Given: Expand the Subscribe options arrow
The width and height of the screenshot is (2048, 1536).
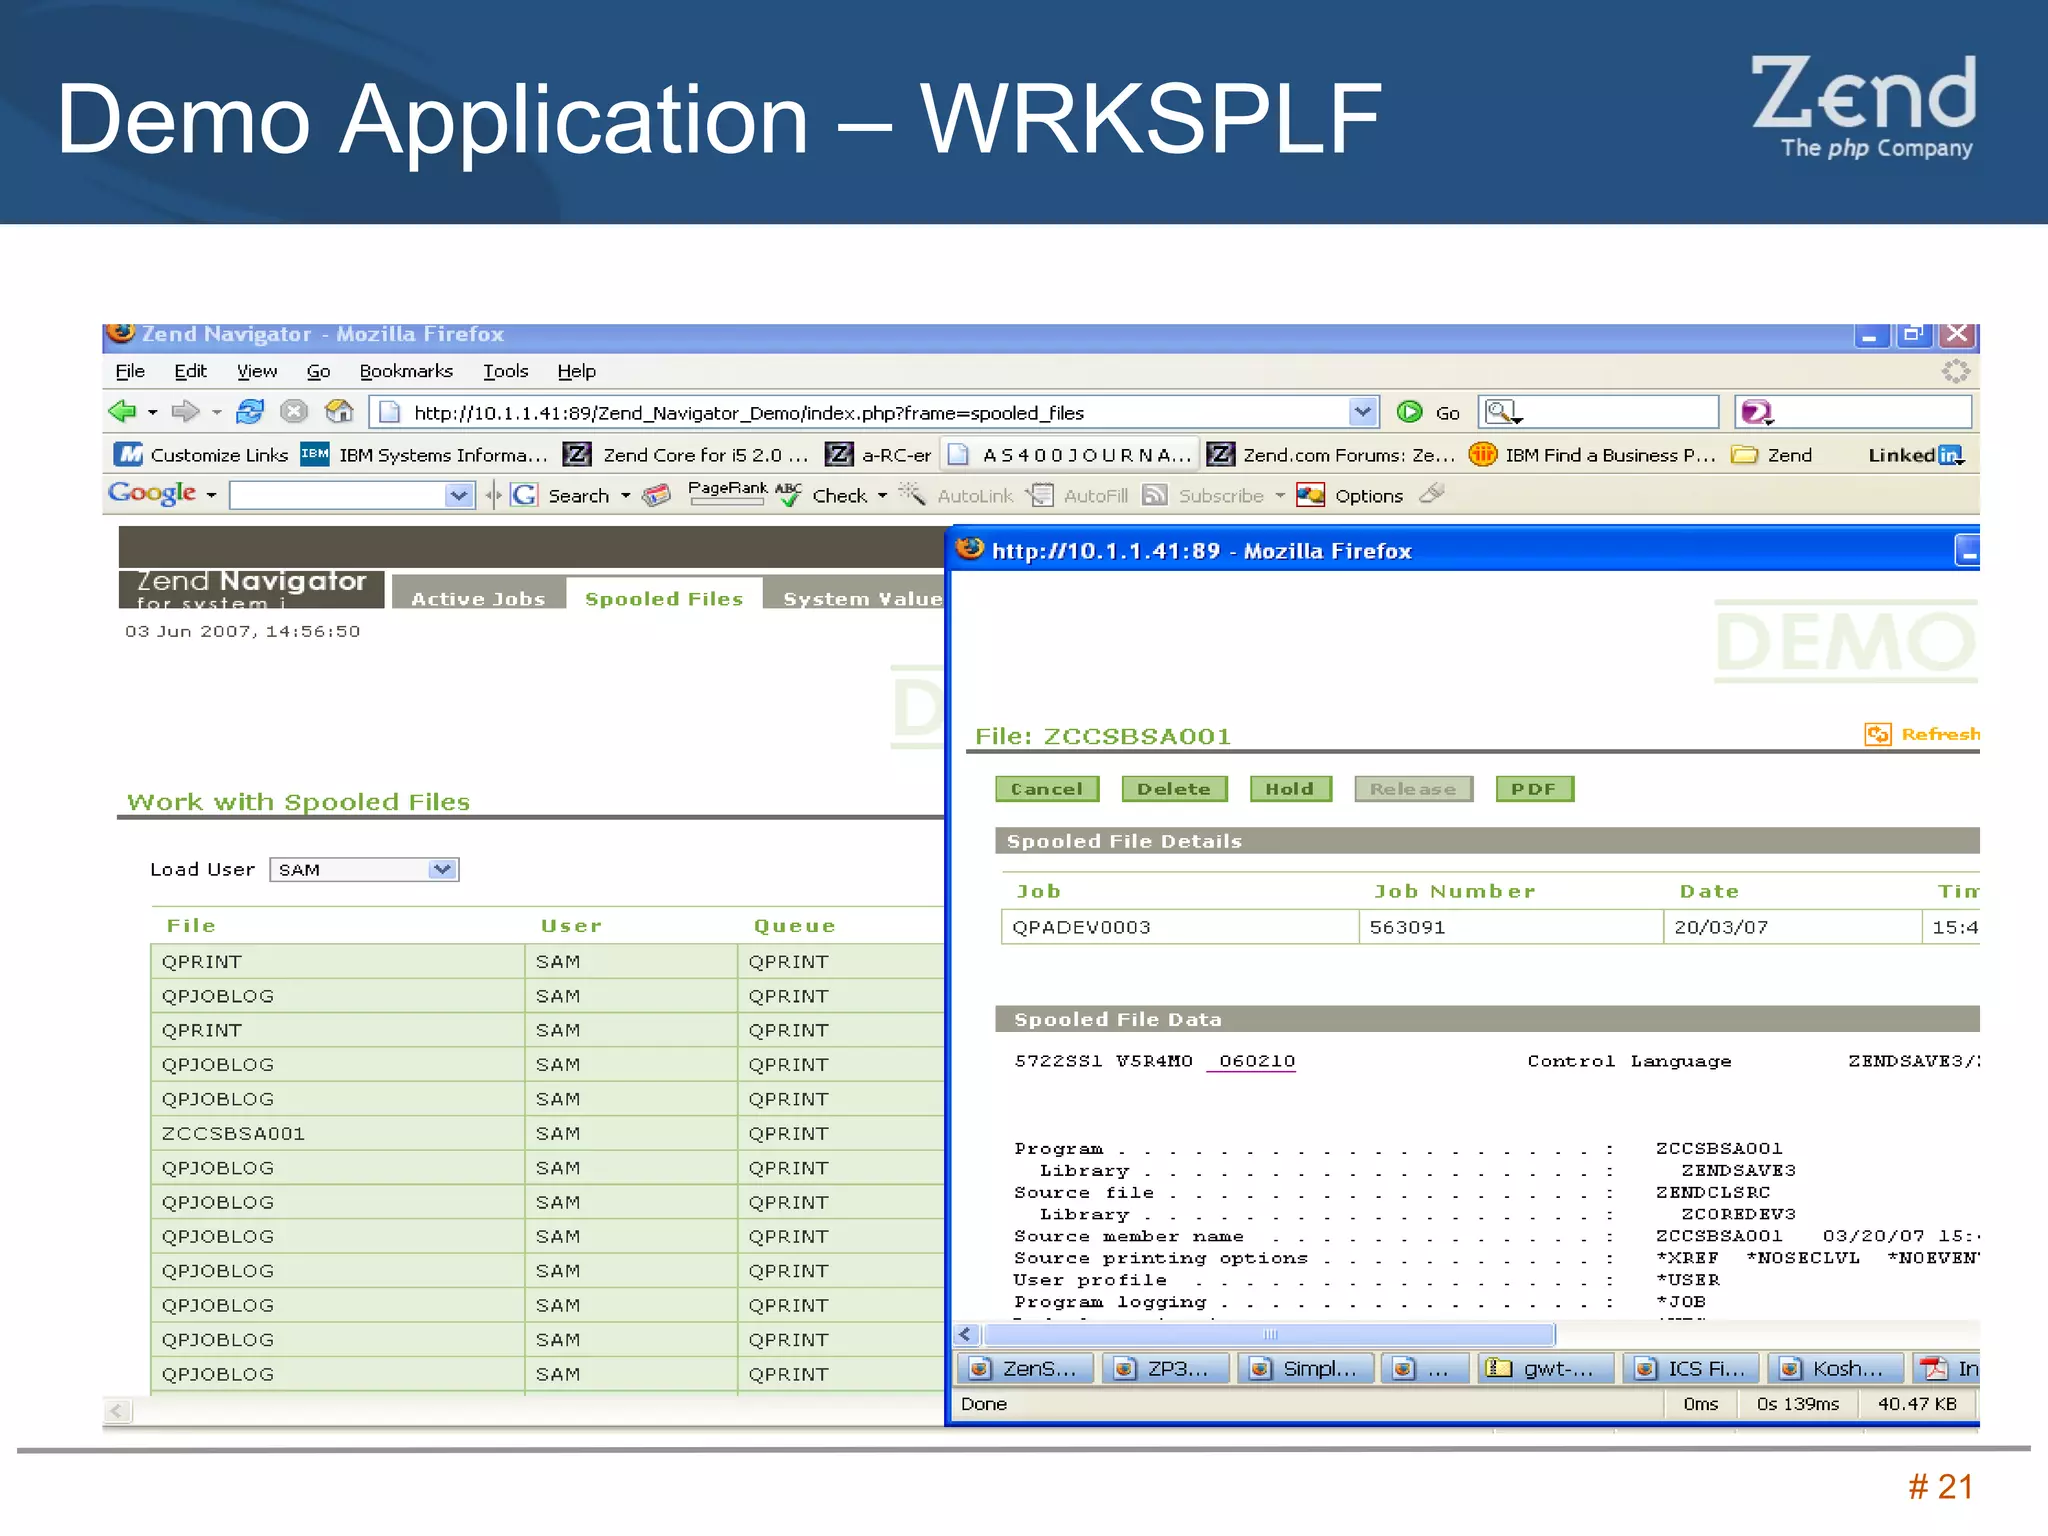Looking at the screenshot, I should 1279,495.
